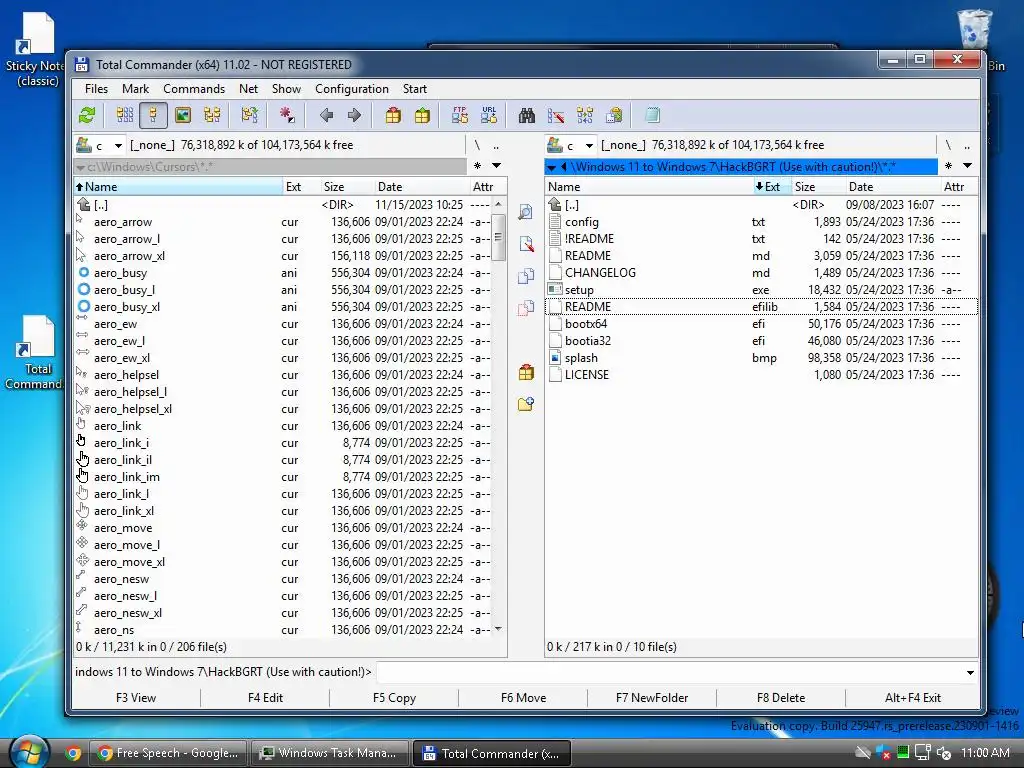Image resolution: width=1024 pixels, height=768 pixels.
Task: Open the Notepad toolbar icon
Action: (652, 116)
